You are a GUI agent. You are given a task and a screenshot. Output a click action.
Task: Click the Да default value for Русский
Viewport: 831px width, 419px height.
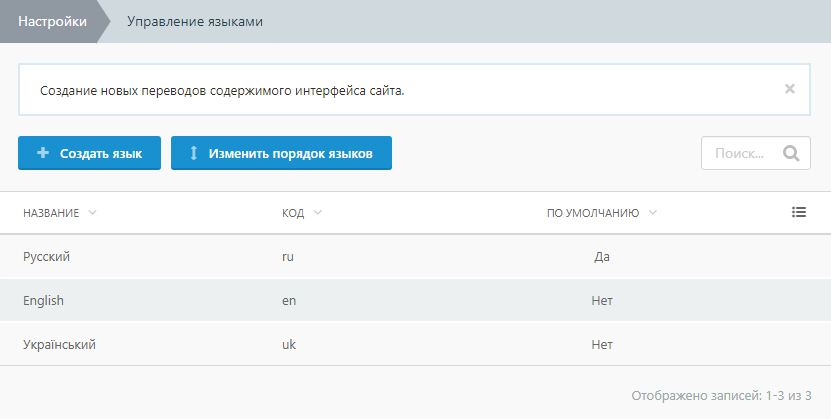pyautogui.click(x=601, y=257)
